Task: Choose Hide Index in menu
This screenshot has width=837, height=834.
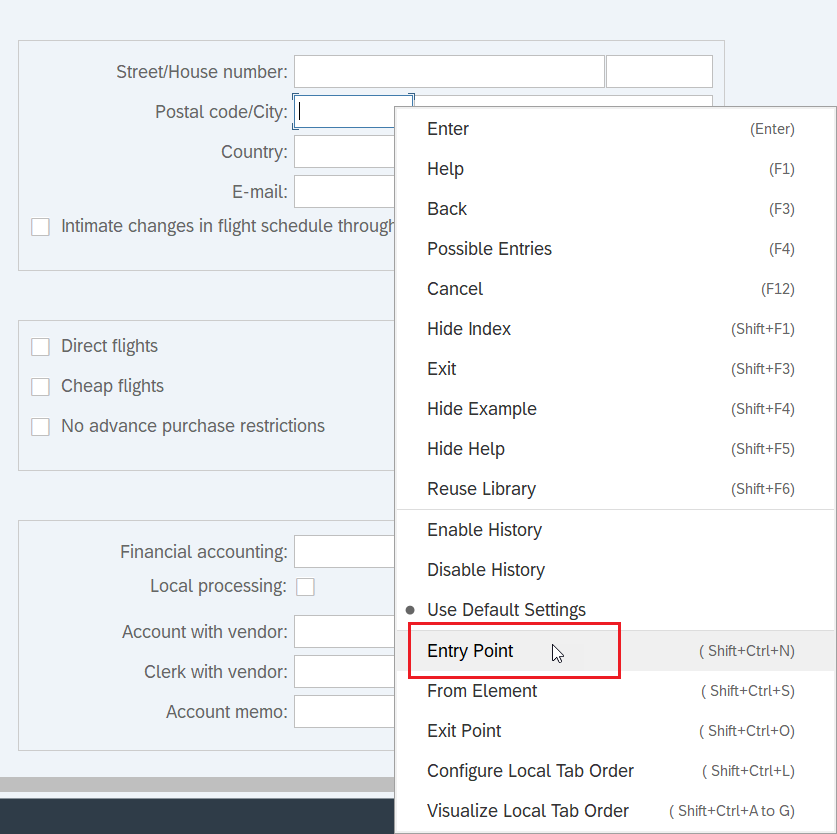Action: (615, 329)
